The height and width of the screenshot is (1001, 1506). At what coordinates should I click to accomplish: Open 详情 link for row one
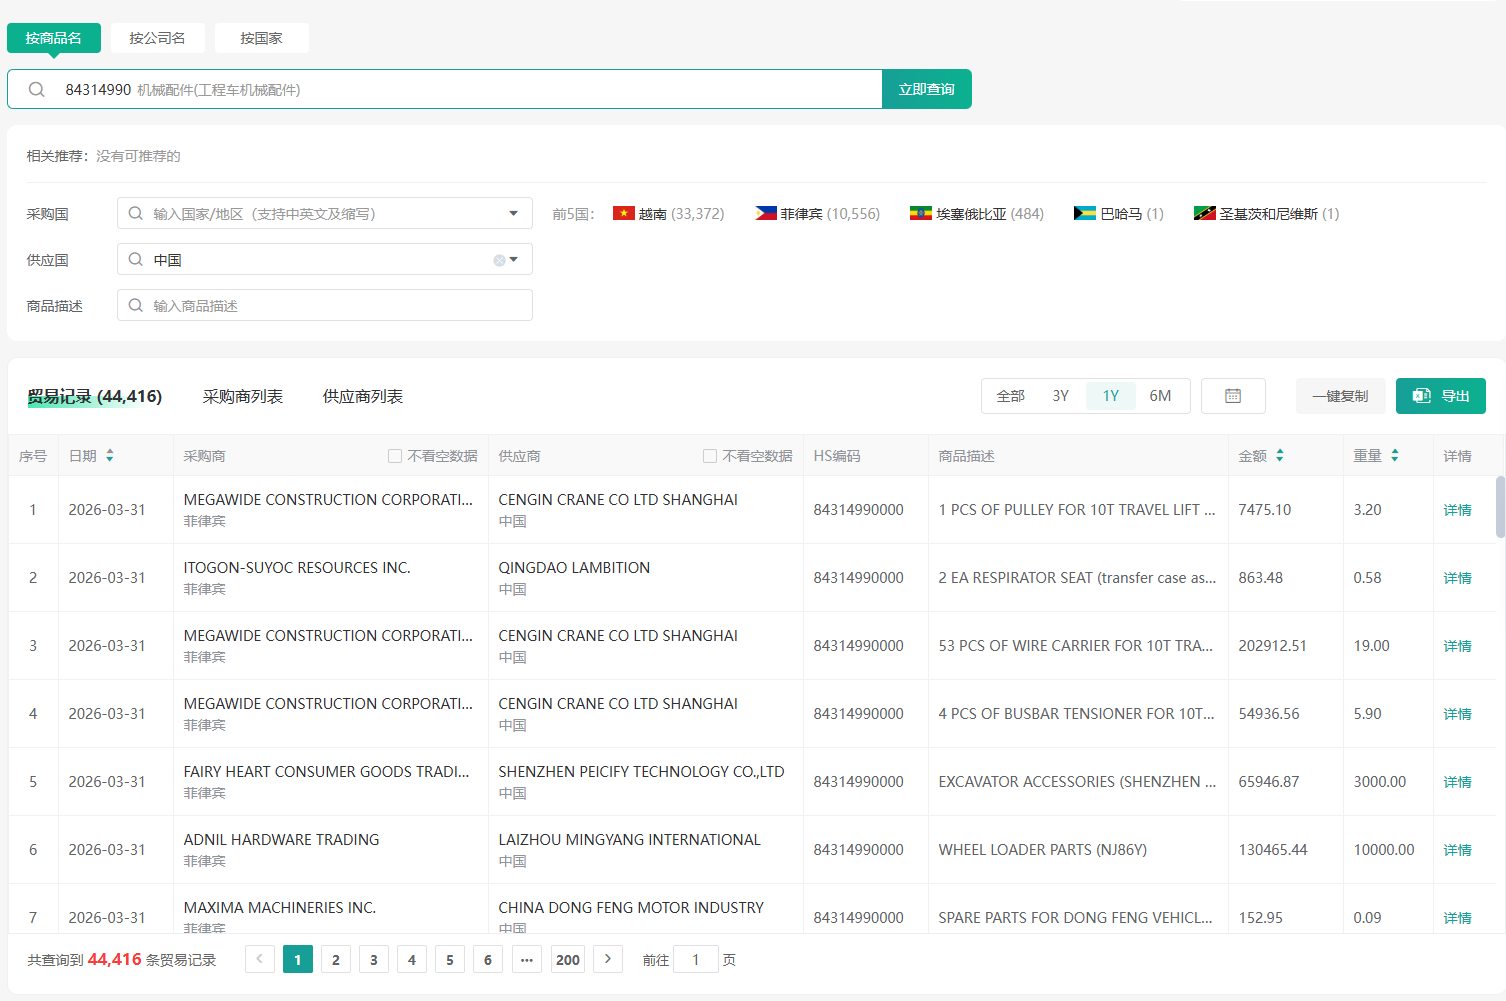(x=1457, y=510)
